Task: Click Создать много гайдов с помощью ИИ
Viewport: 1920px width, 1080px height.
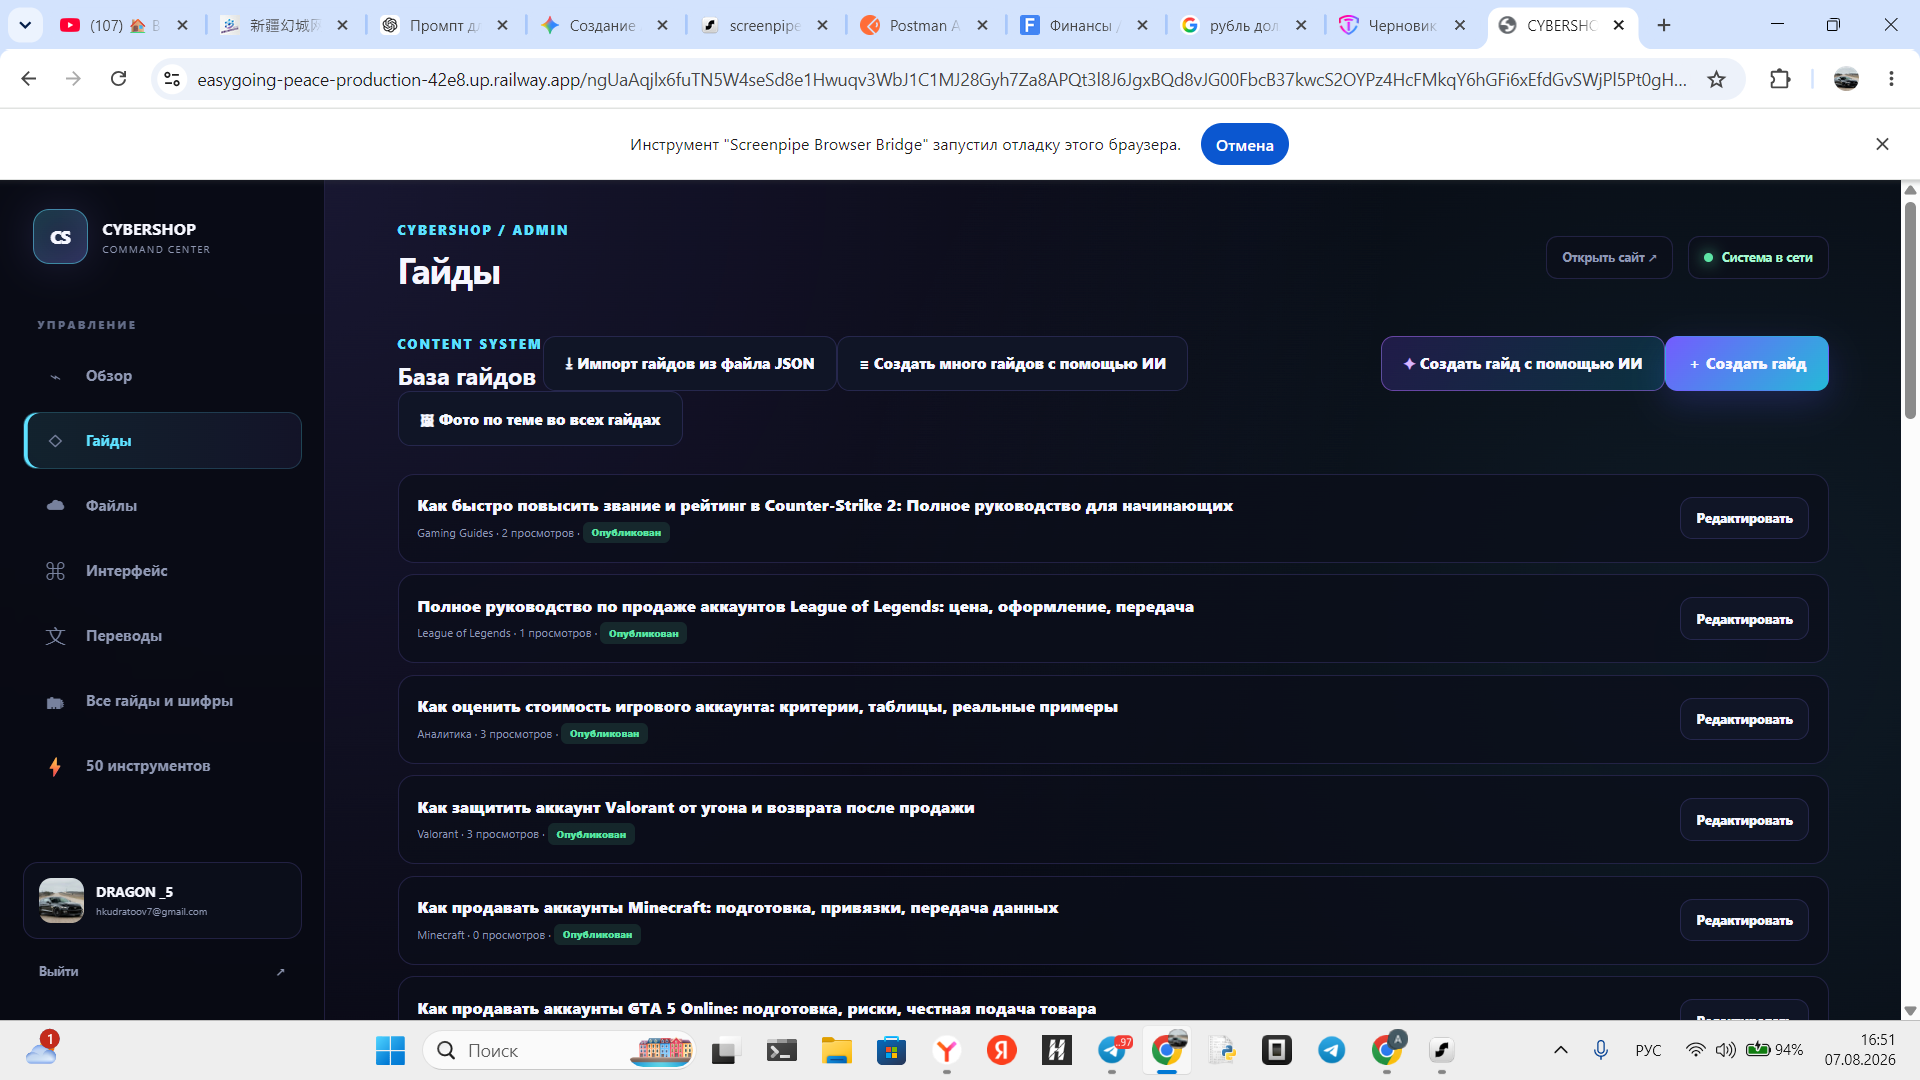Action: point(1012,364)
